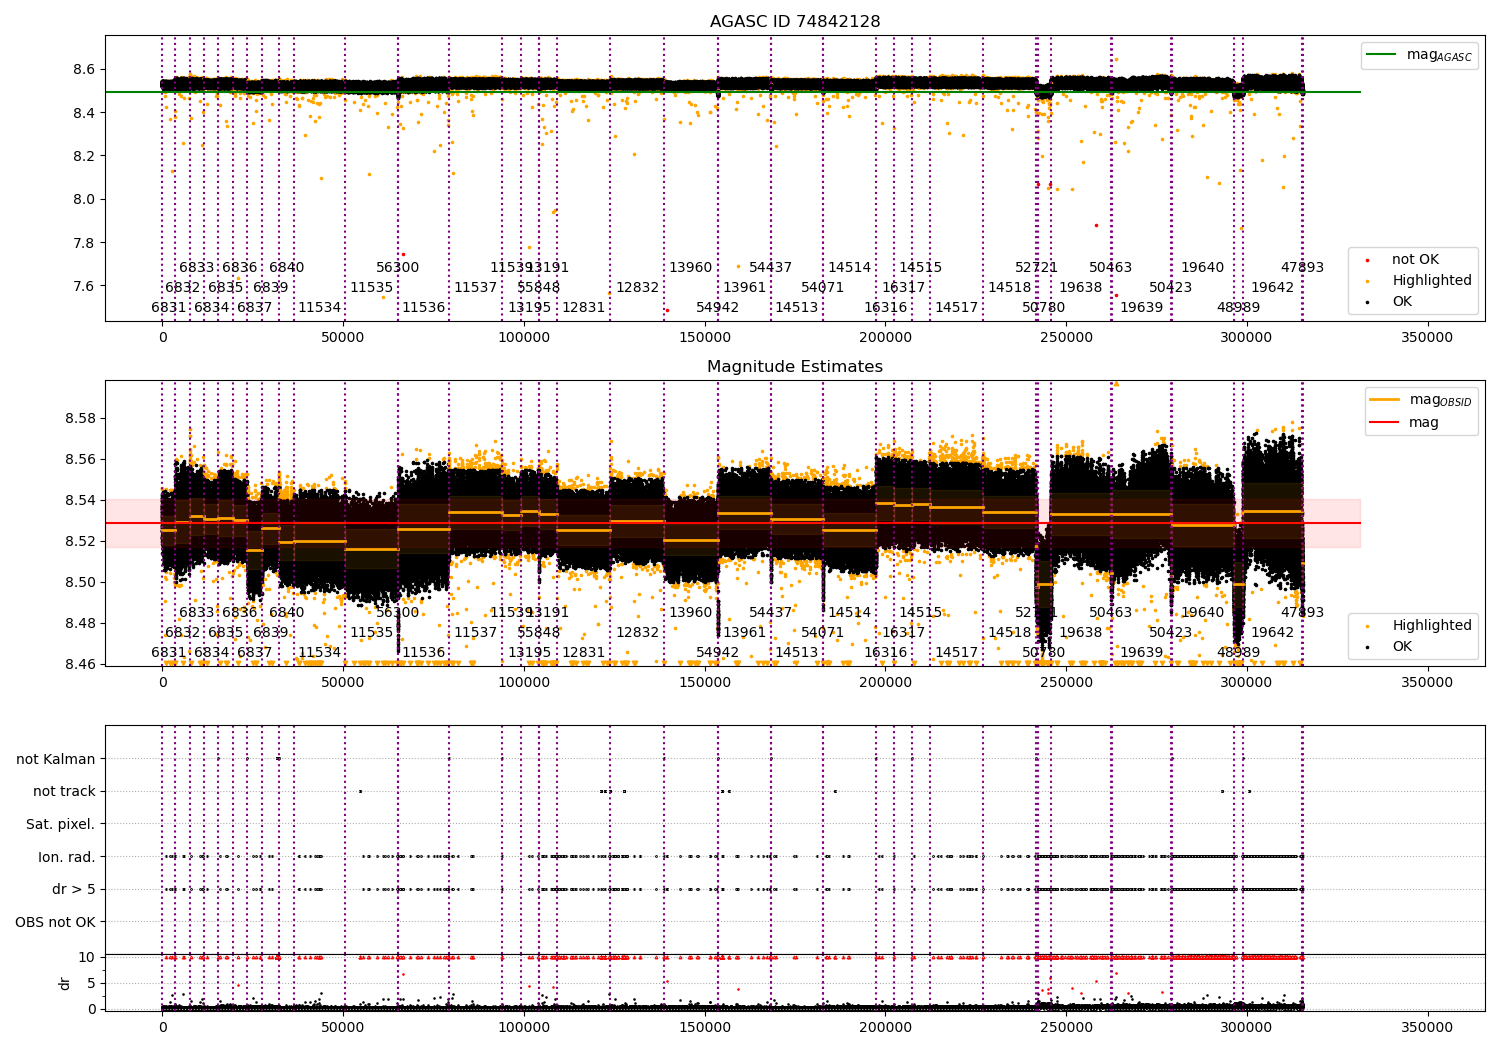
Task: Click OBSID label '48989' in the top plot
Action: 1239,308
